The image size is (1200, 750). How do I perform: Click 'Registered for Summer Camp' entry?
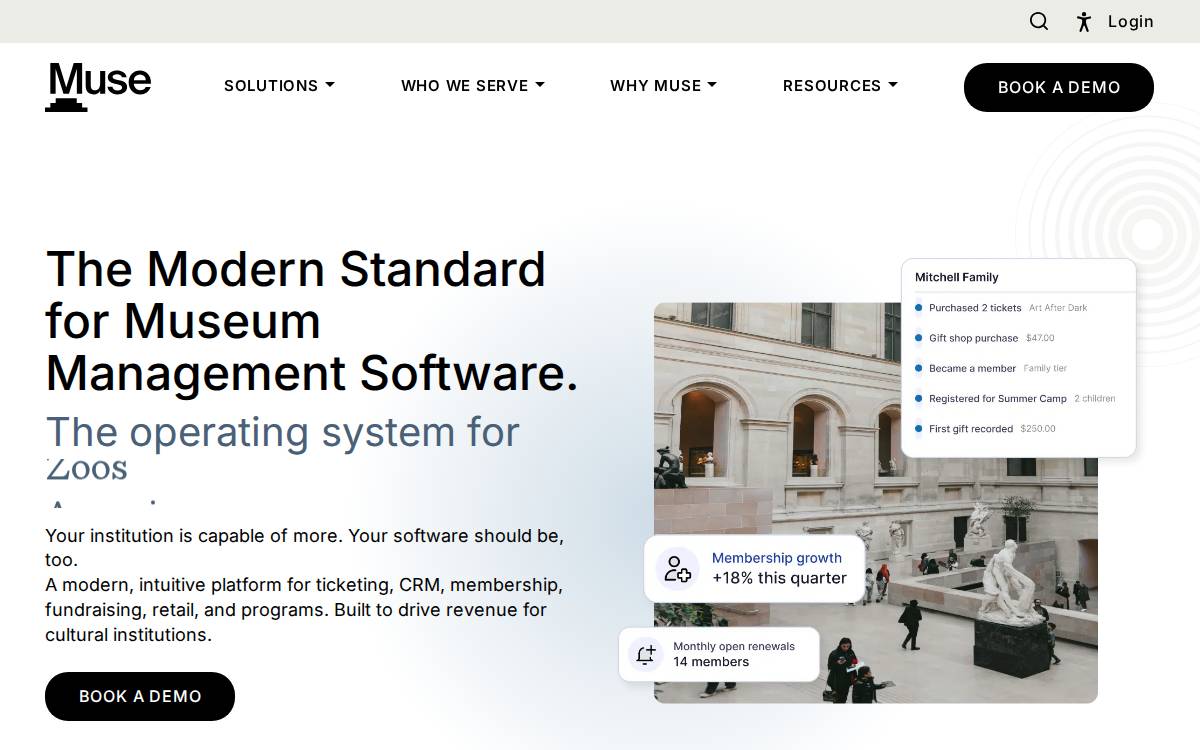coord(998,398)
